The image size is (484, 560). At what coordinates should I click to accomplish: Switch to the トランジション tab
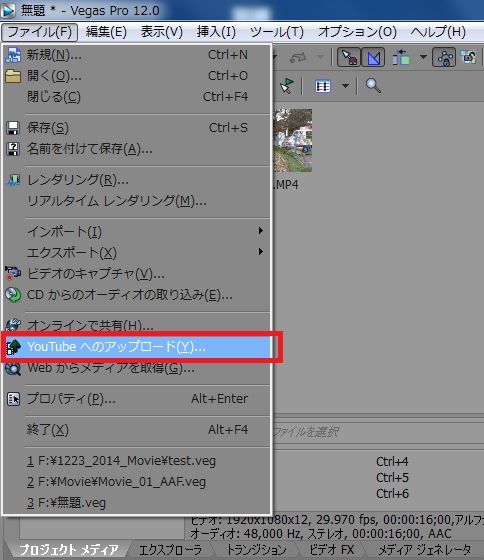(x=256, y=550)
